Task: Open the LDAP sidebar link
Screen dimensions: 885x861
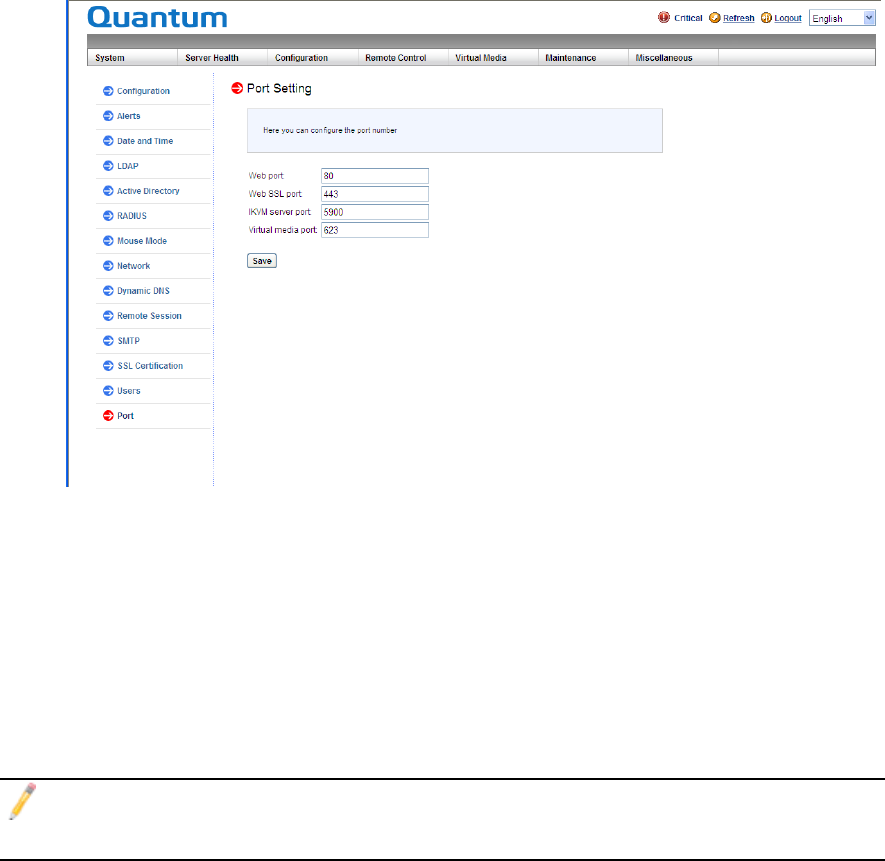Action: click(128, 165)
